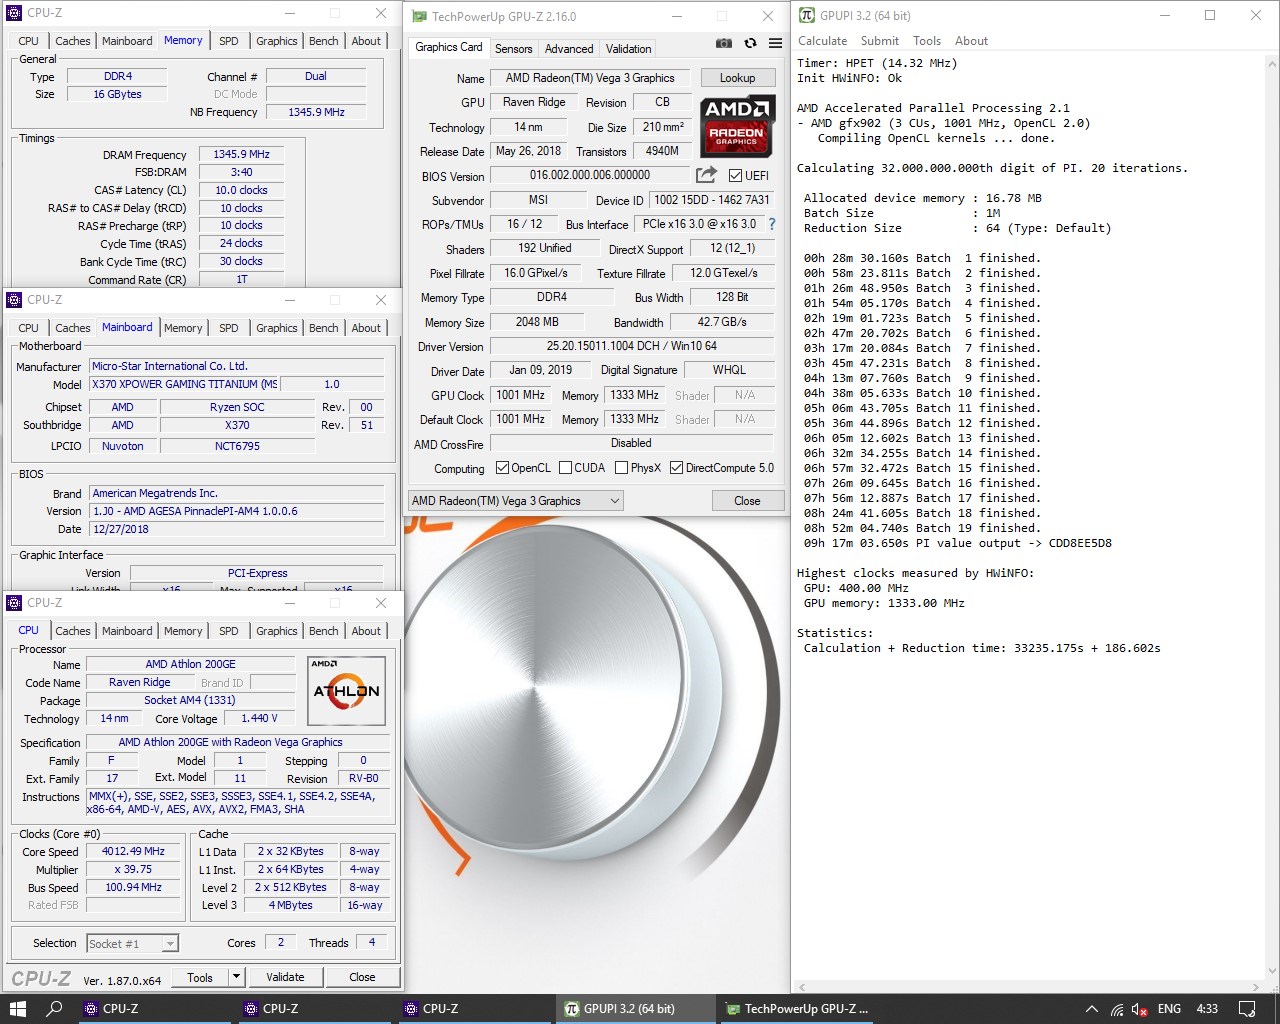Image resolution: width=1280 pixels, height=1024 pixels.
Task: Open the notification center icon
Action: point(1247,1008)
